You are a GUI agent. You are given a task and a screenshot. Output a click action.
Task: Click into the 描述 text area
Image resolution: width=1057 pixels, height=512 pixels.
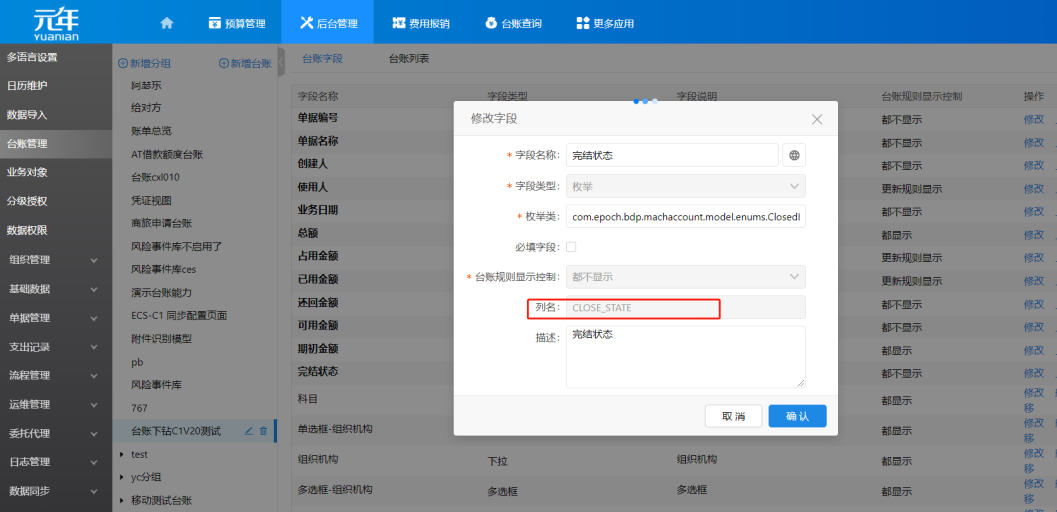685,356
